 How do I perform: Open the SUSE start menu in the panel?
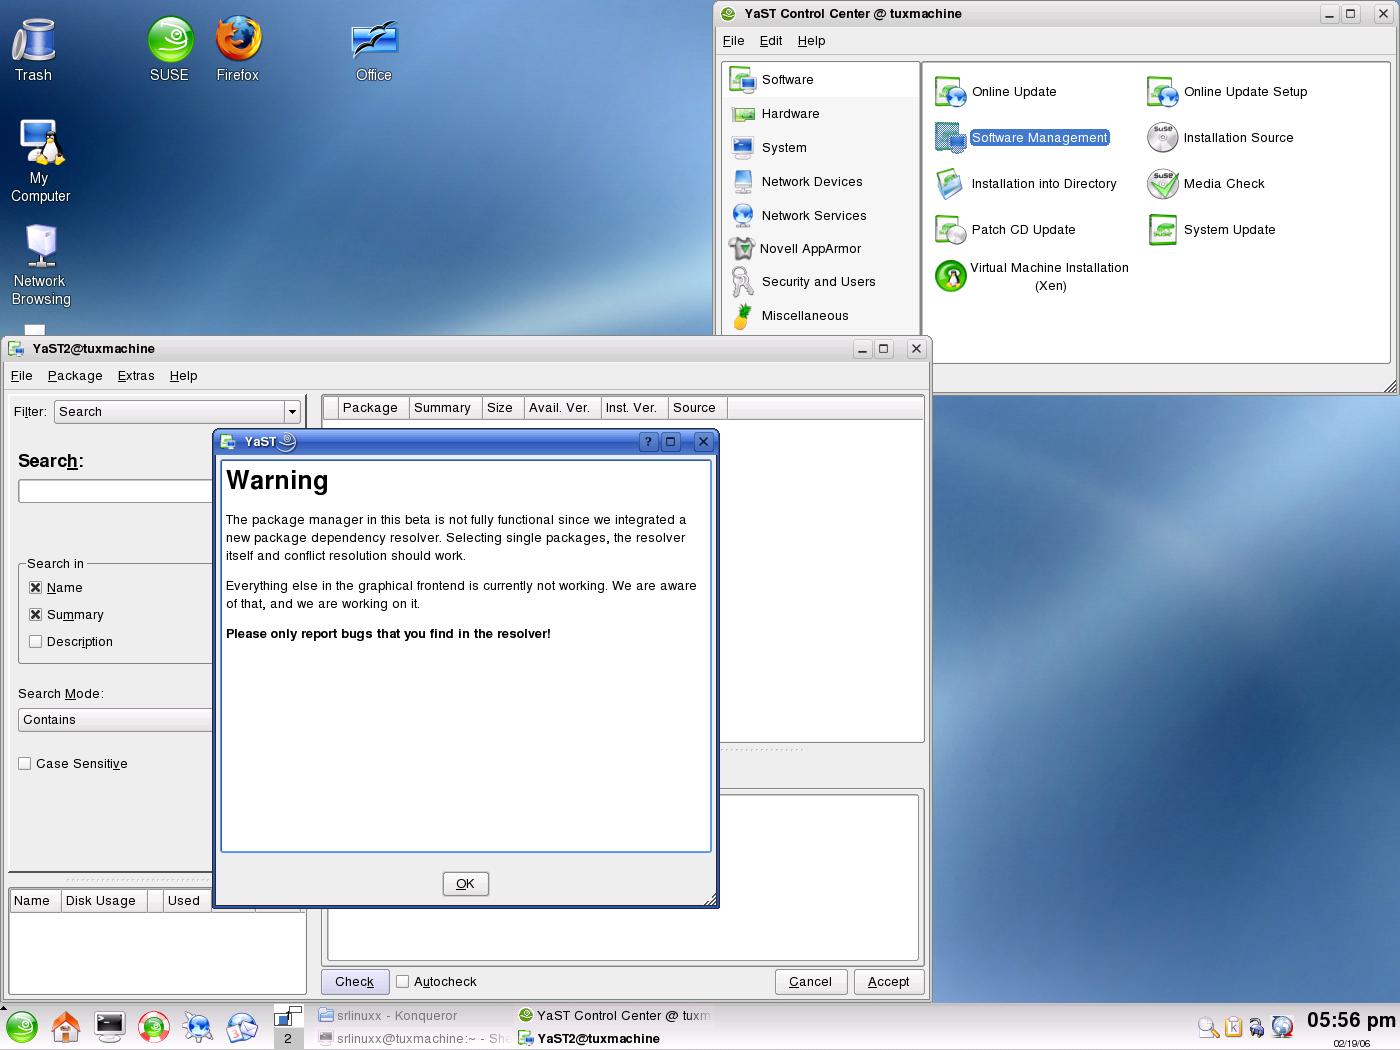(x=22, y=1027)
